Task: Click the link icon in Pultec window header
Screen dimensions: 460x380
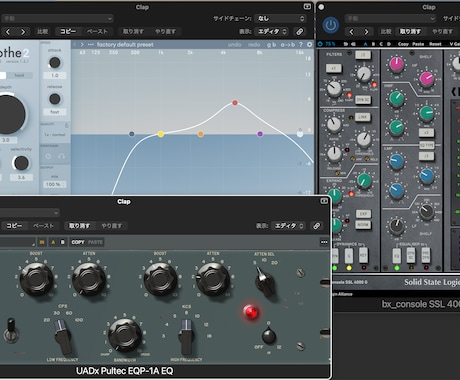Action: (x=316, y=226)
